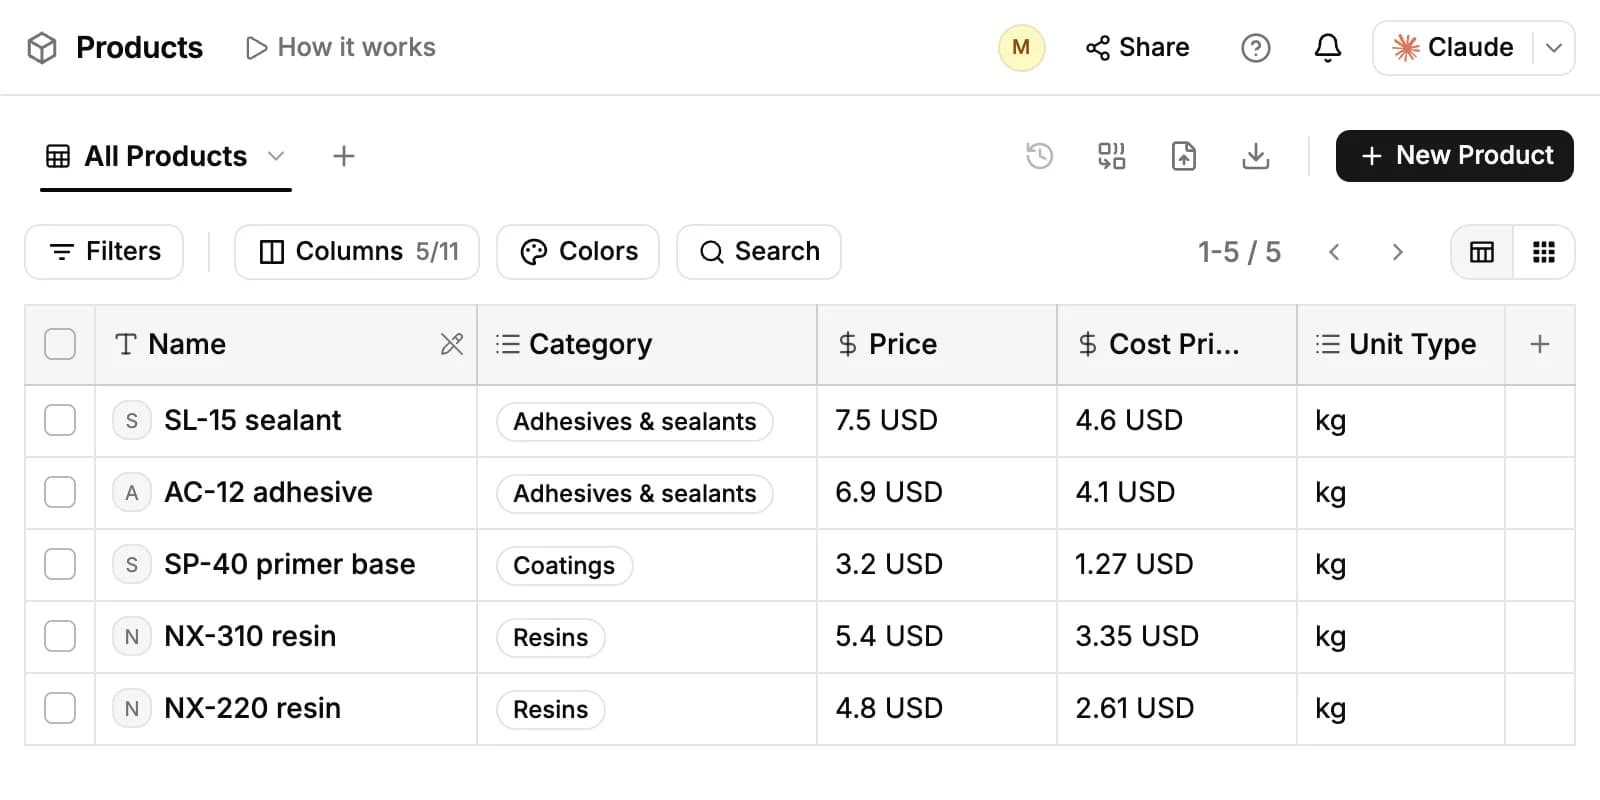Add a new view with the plus icon

(343, 156)
